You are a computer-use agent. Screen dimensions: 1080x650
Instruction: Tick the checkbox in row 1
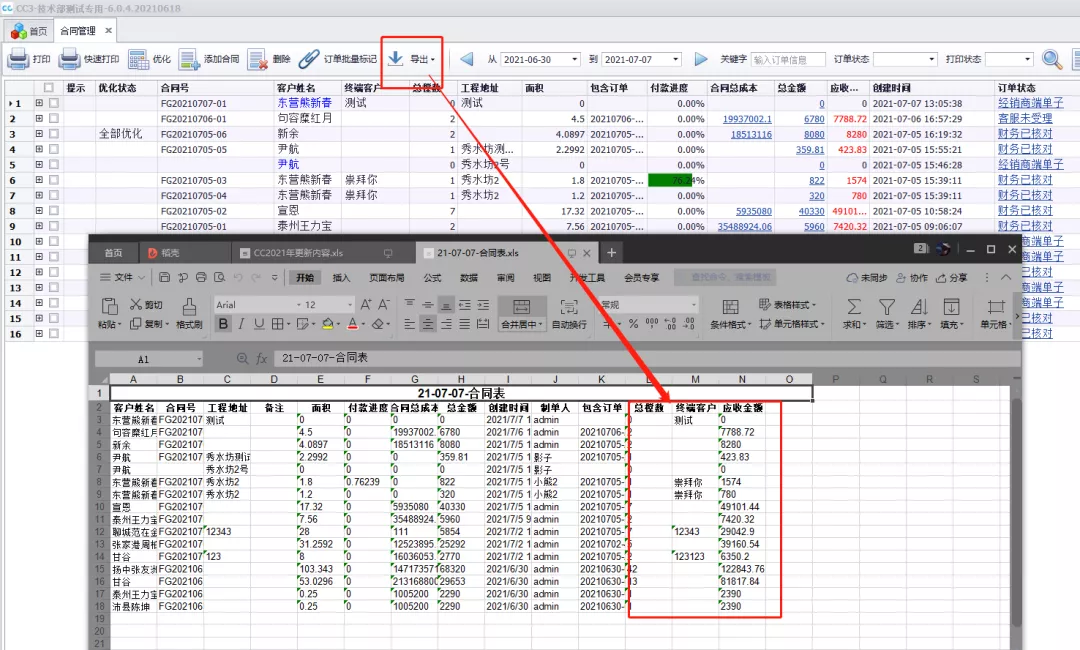[54, 104]
